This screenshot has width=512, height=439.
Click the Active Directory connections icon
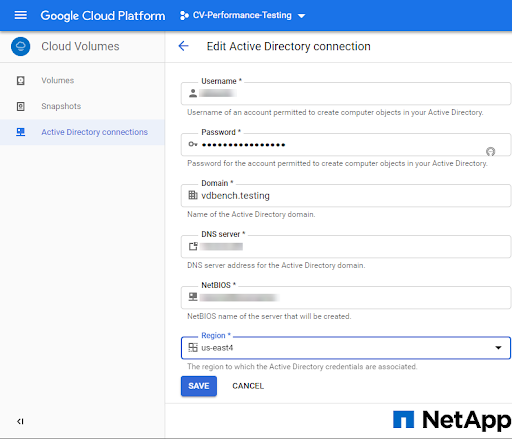[21, 132]
